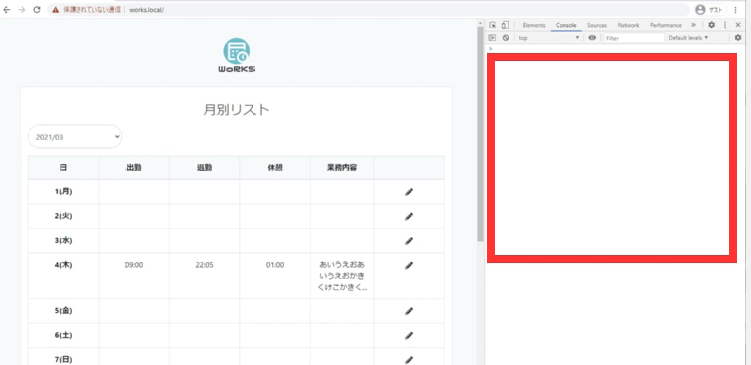Expand more DevTools tabs chevron
This screenshot has height=365, width=751.
point(693,25)
